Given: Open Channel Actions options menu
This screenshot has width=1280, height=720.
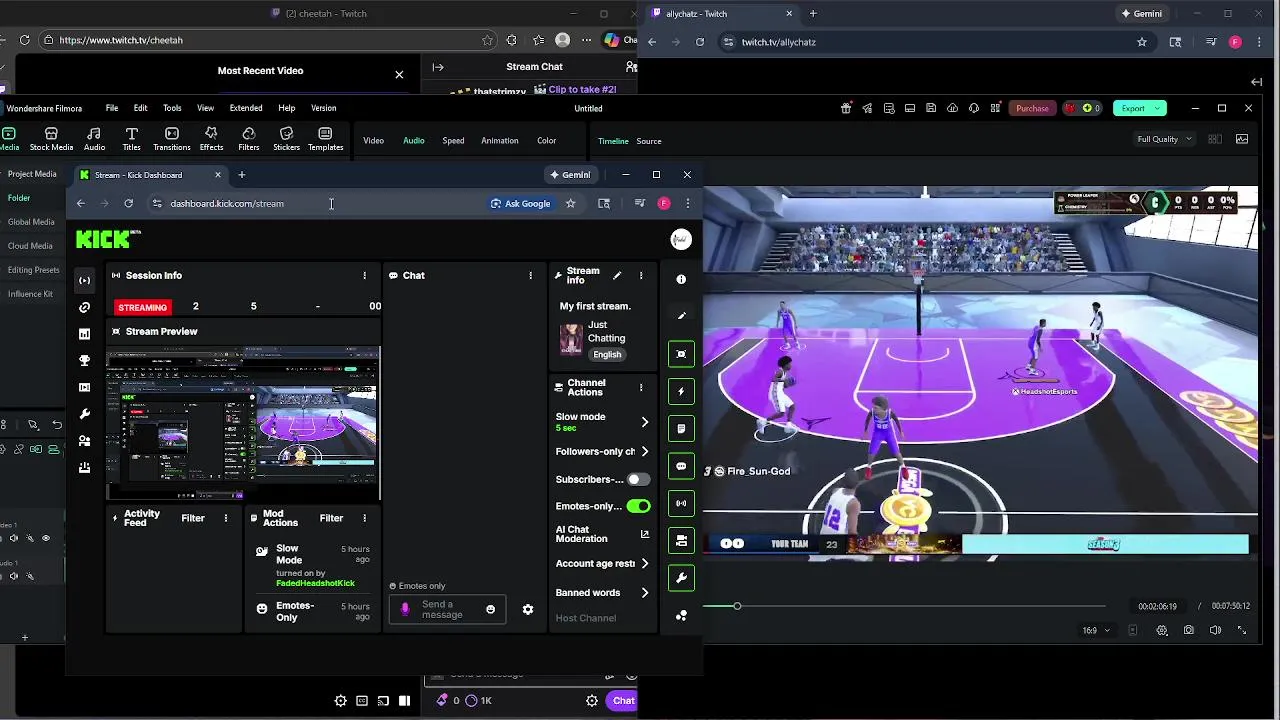Looking at the screenshot, I should point(641,387).
